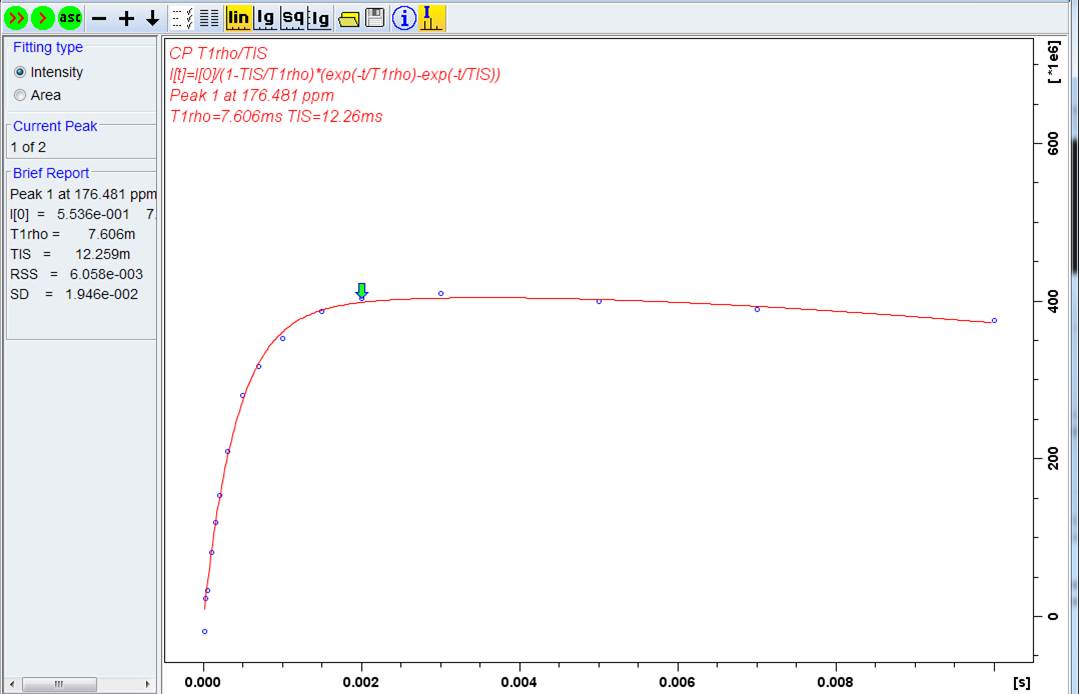The height and width of the screenshot is (694, 1079).
Task: Go to previous peak with minus button
Action: (x=99, y=18)
